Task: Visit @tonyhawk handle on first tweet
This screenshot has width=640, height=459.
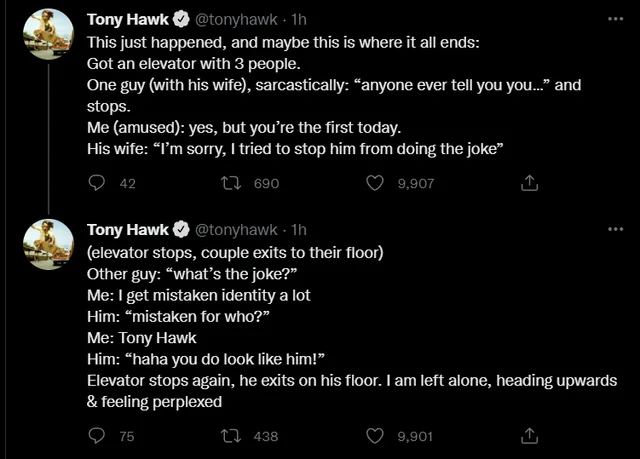Action: [x=235, y=19]
